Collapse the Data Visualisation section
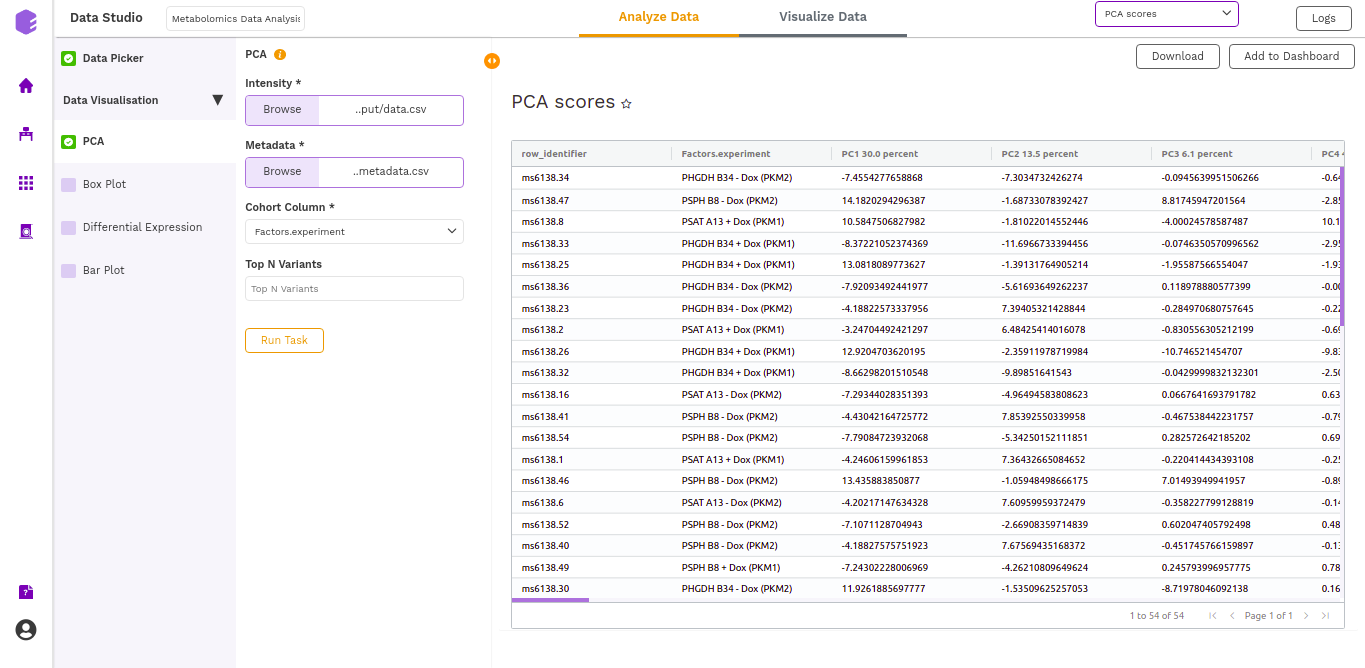The image size is (1365, 668). click(x=217, y=100)
